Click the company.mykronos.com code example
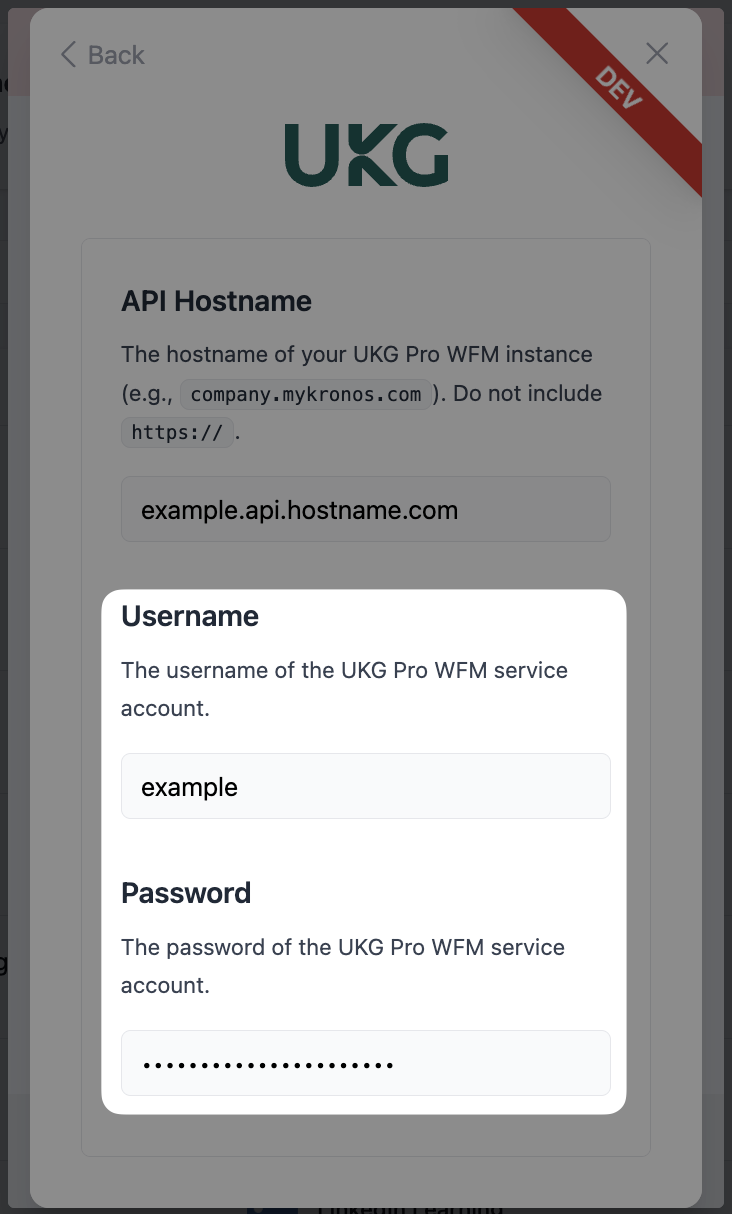Viewport: 732px width, 1214px height. click(x=306, y=394)
